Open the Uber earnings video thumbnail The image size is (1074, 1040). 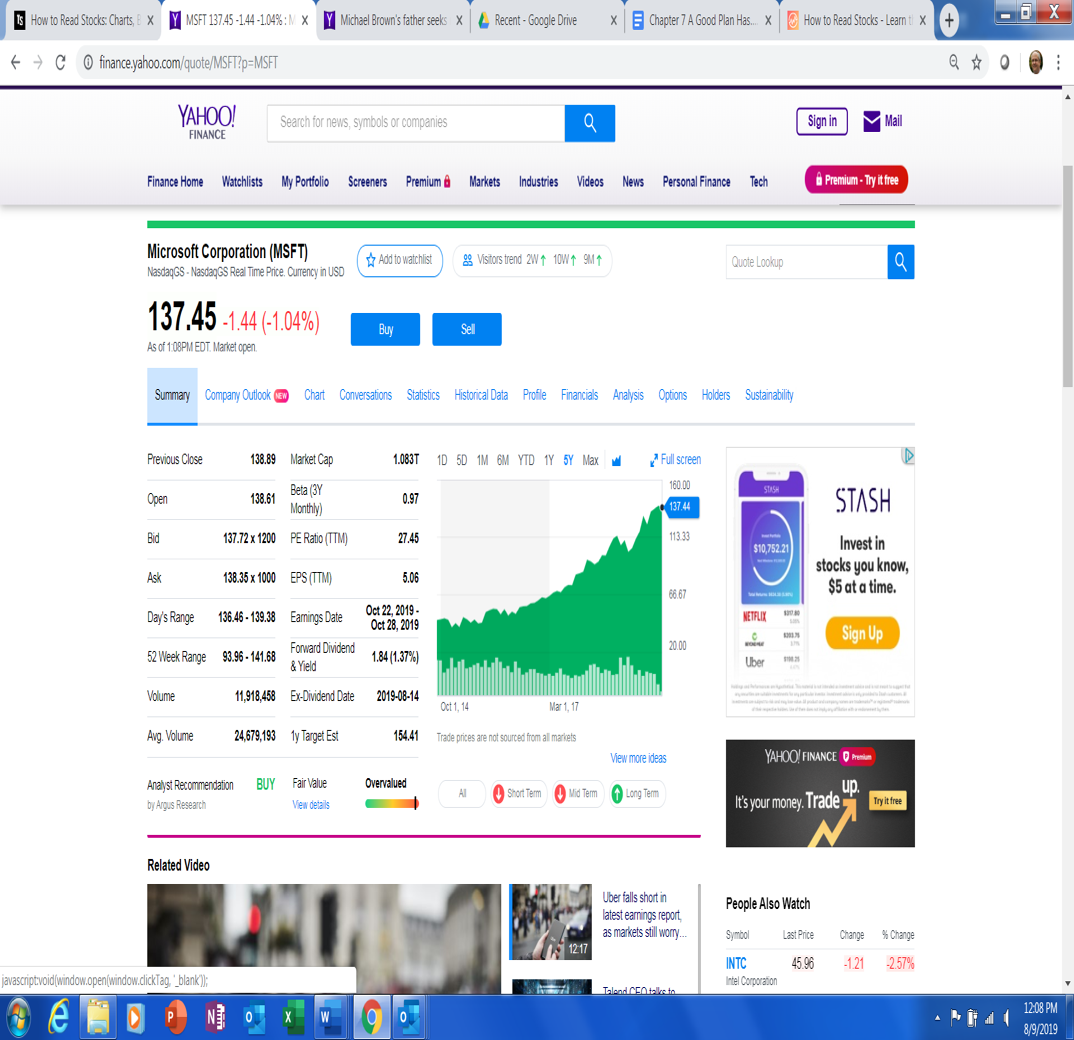click(551, 921)
